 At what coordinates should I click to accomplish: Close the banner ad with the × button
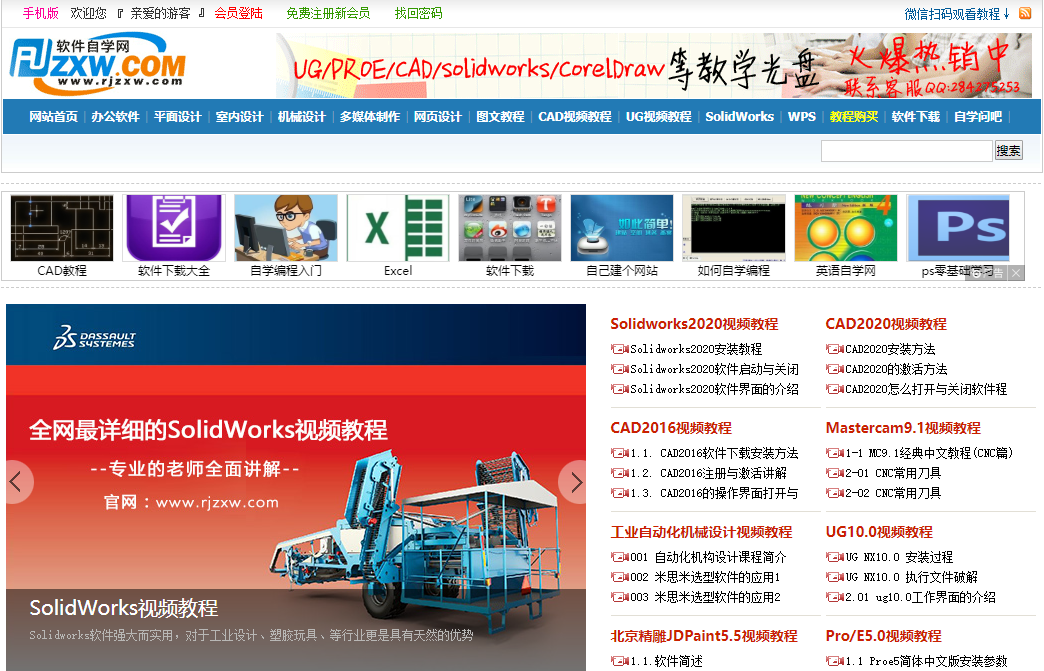click(1016, 272)
